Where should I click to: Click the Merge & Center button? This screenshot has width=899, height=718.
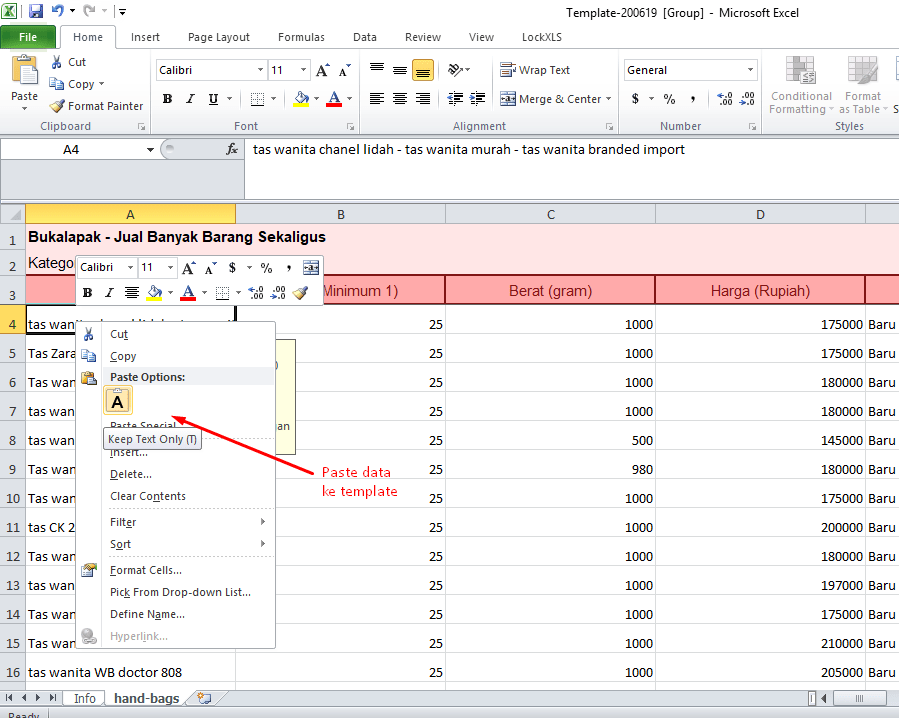550,99
